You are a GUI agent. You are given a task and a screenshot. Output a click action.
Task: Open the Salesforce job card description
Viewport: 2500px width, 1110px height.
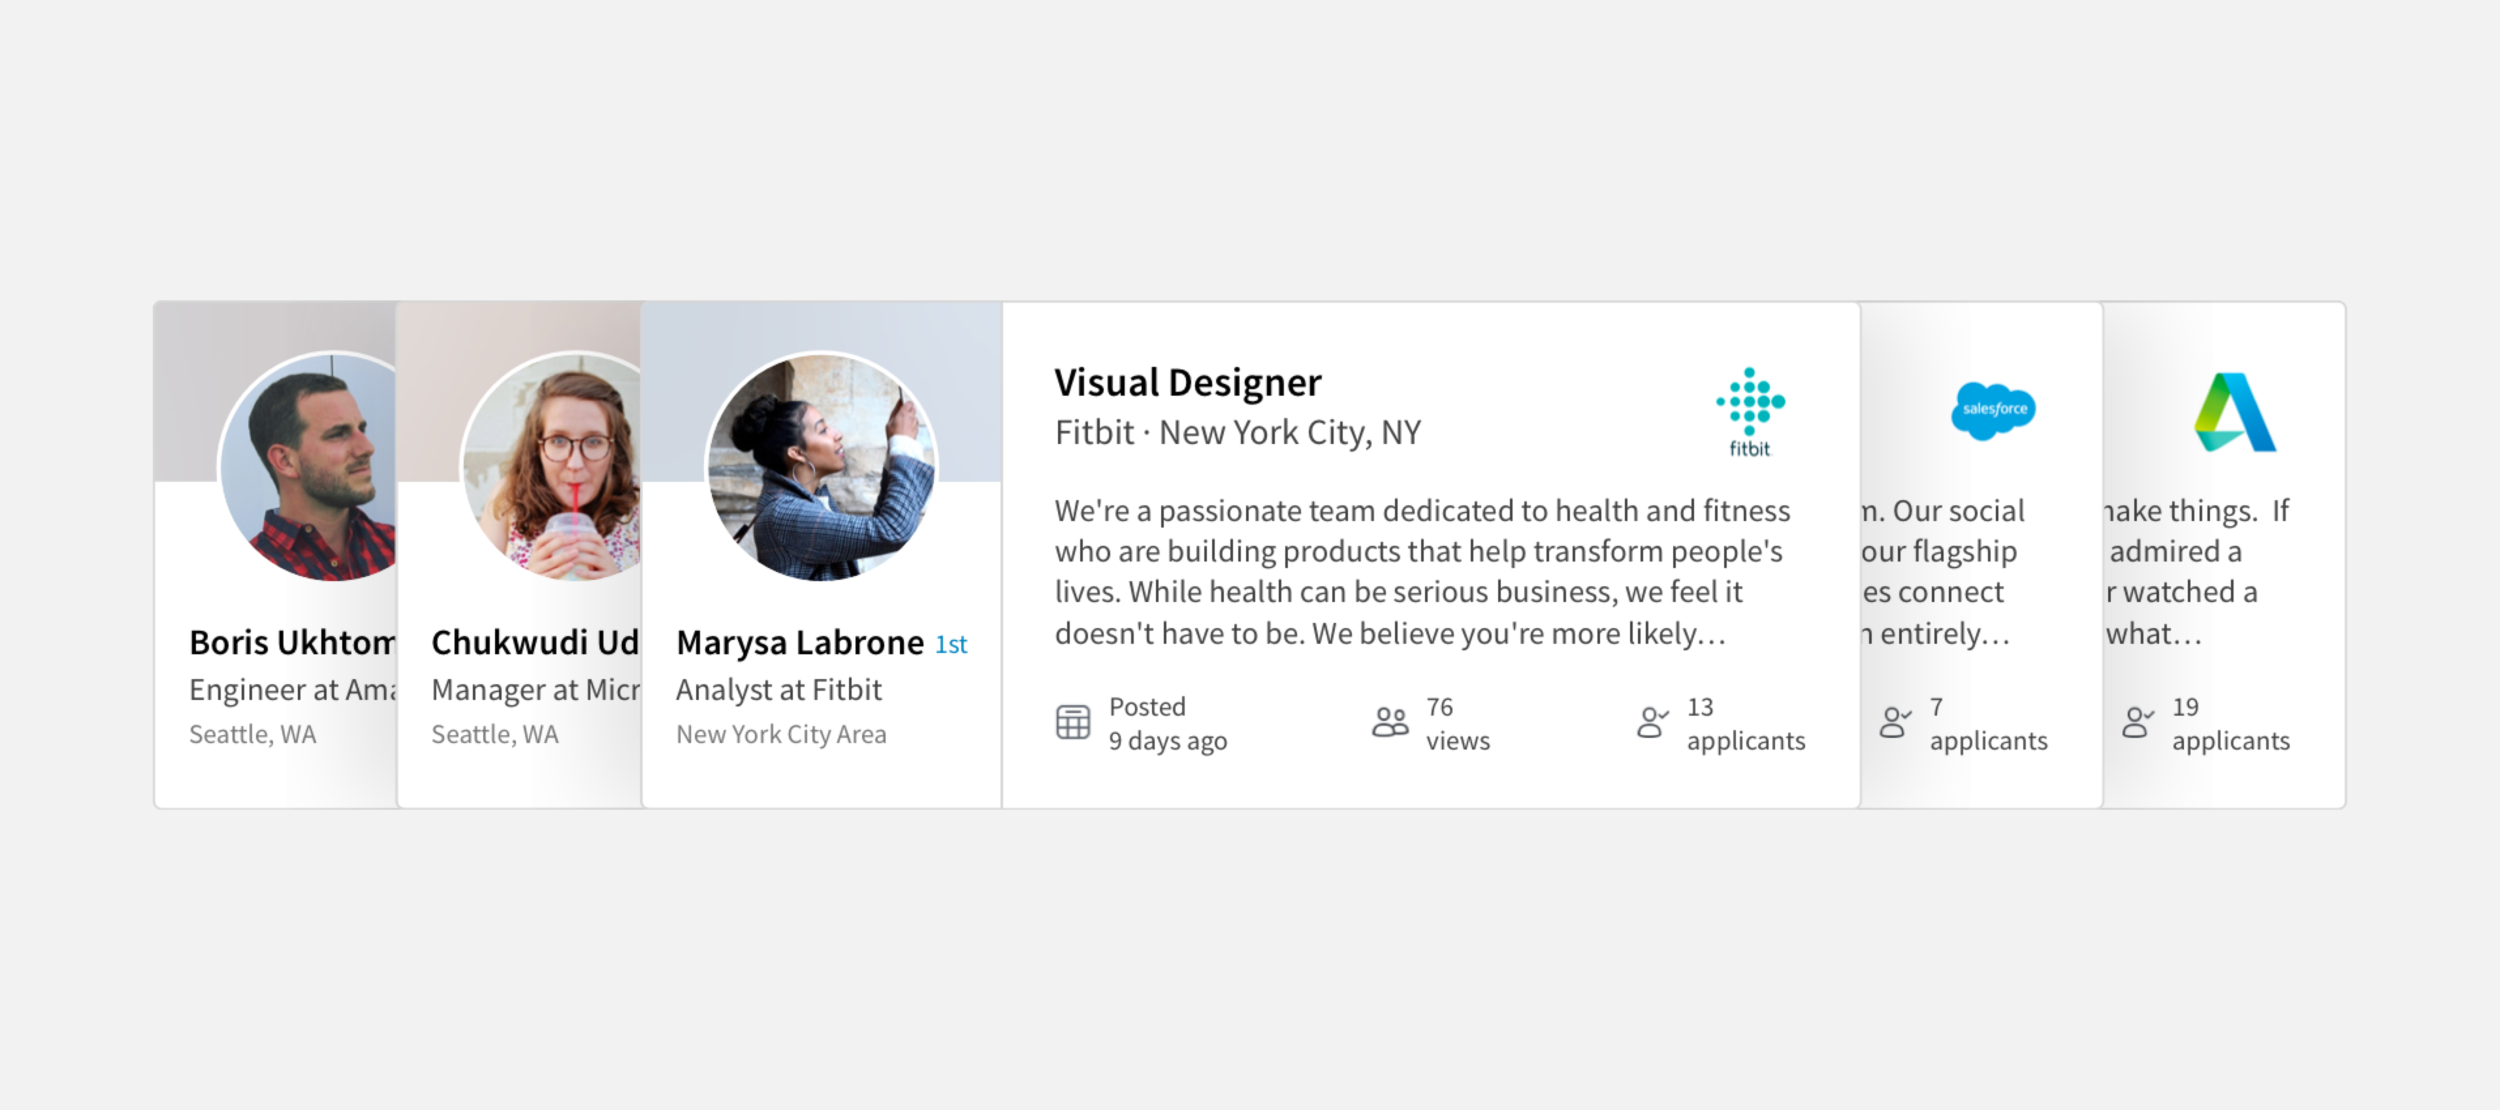[1943, 572]
